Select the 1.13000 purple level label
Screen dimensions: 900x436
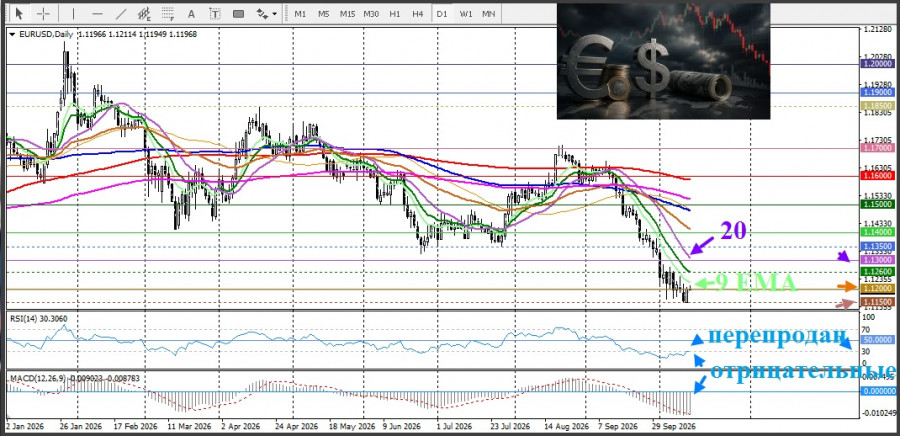click(877, 260)
